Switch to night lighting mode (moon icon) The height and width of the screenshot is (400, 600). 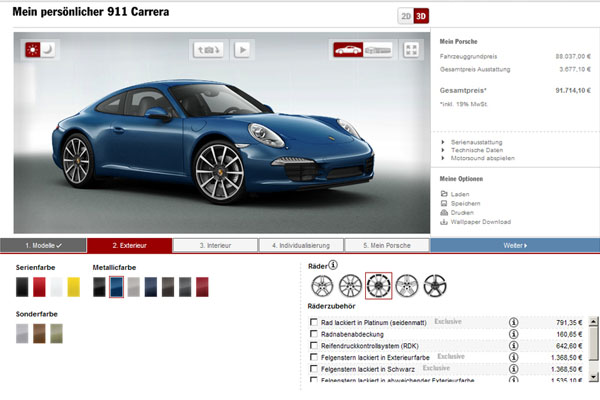tap(48, 48)
